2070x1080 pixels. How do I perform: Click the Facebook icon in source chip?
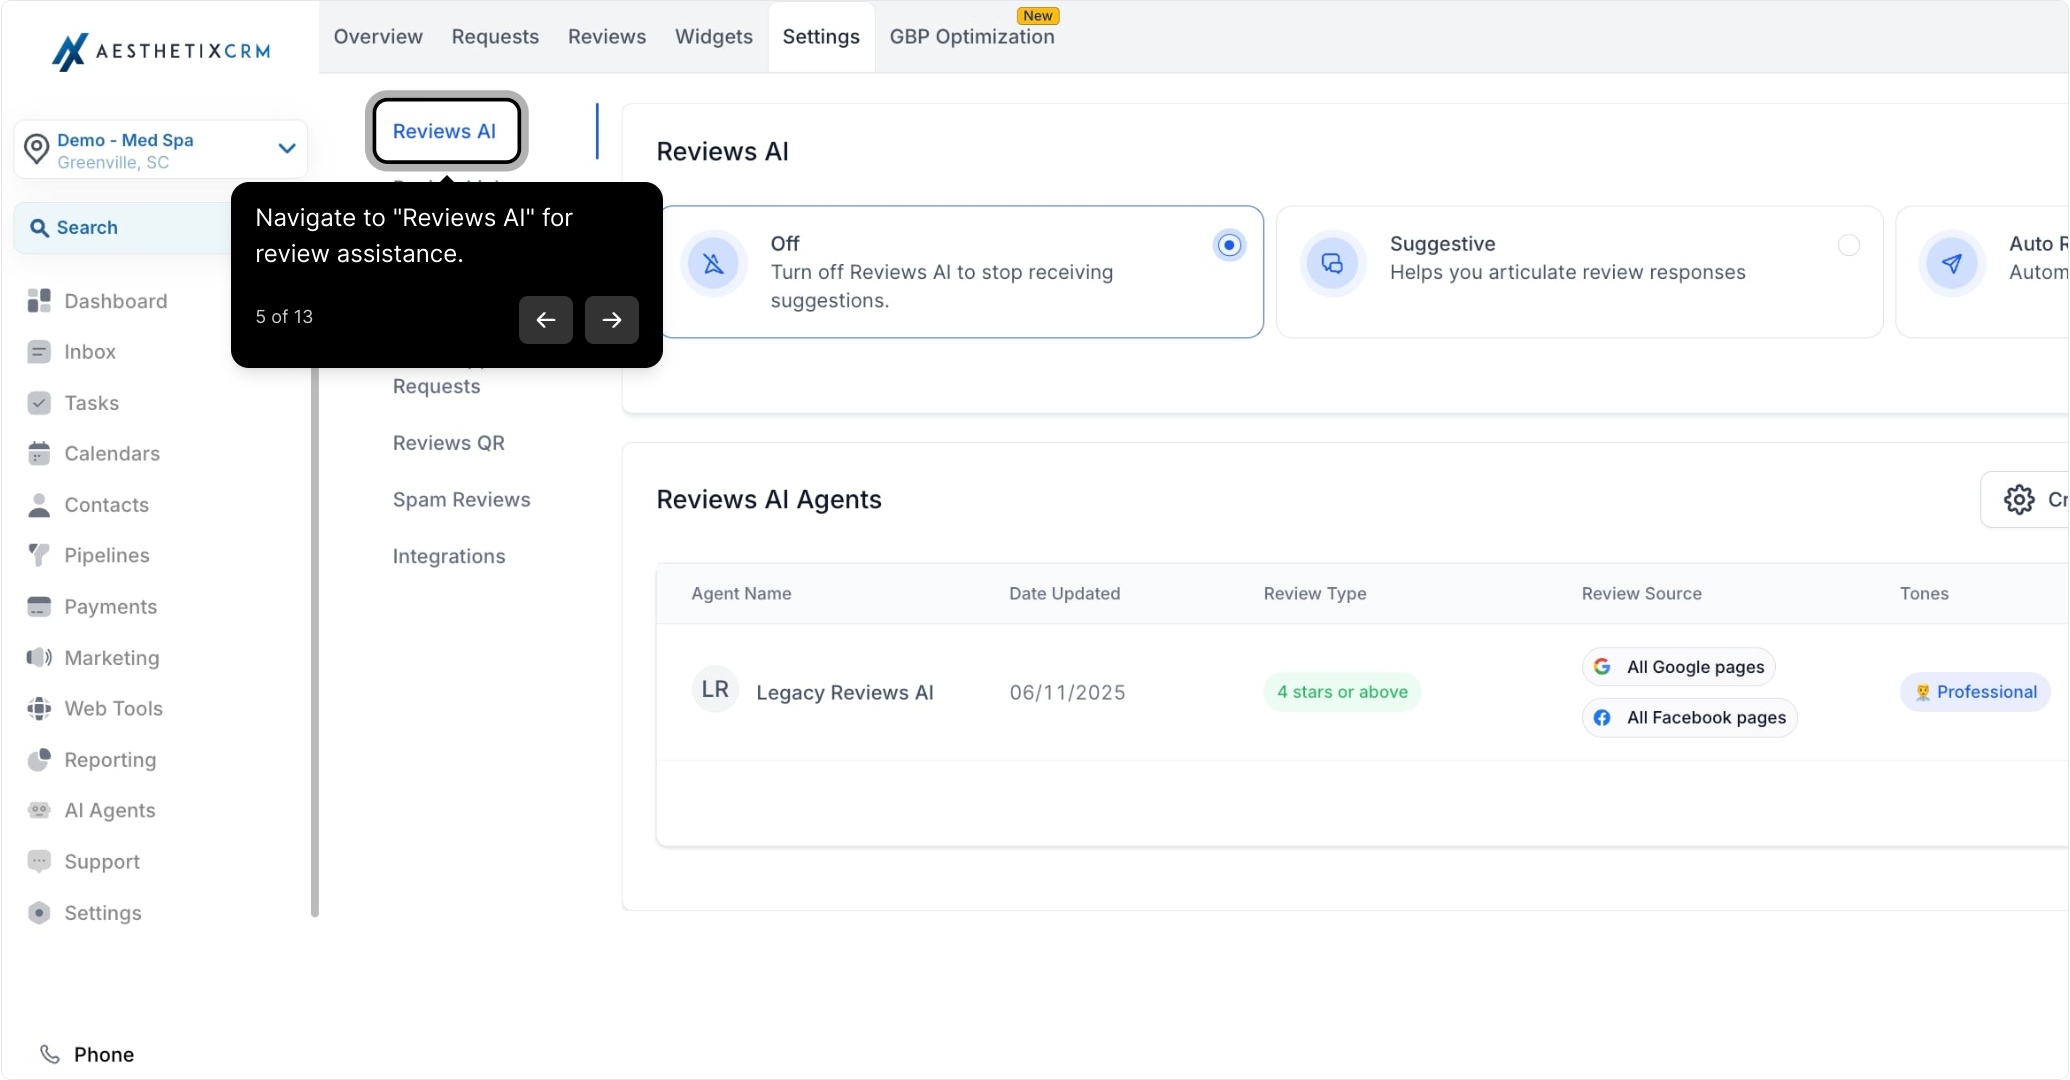1602,718
